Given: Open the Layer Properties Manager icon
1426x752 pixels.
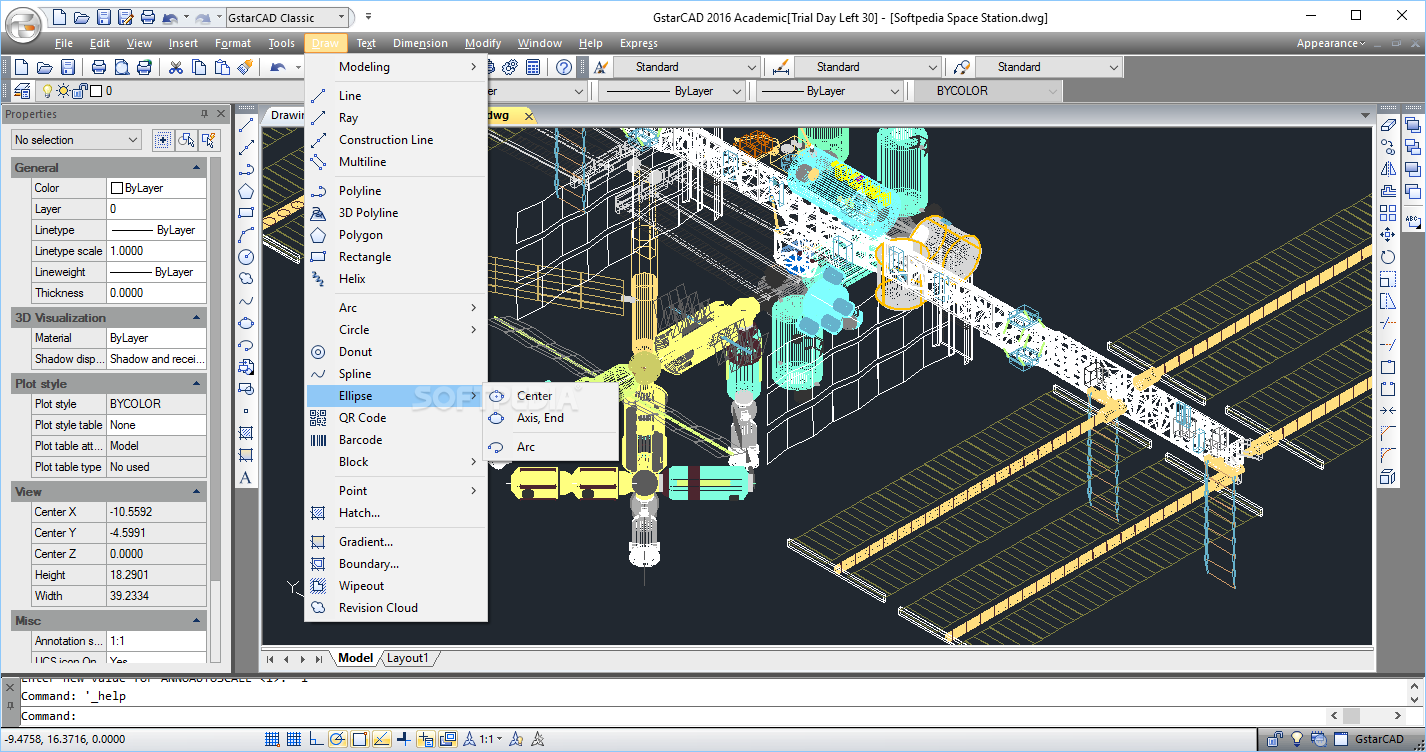Looking at the screenshot, I should (x=22, y=91).
